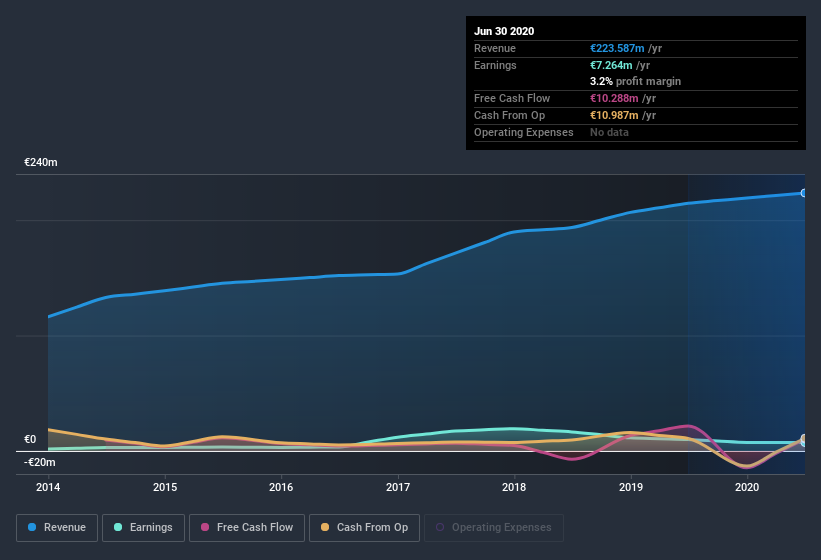Screen dimensions: 821x560
Task: Click the pink Free Cash Flow dot
Action: coord(205,527)
